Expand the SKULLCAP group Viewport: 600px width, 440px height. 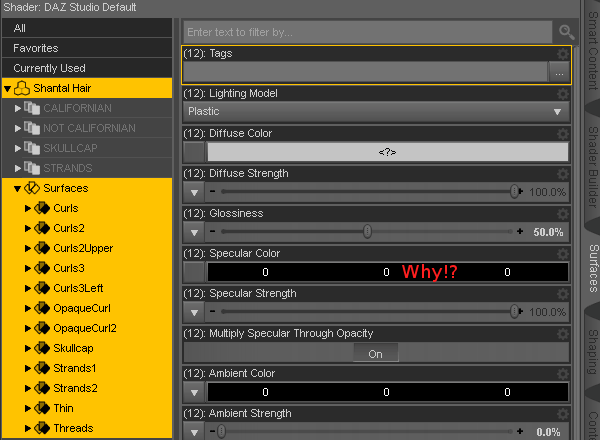(x=18, y=148)
